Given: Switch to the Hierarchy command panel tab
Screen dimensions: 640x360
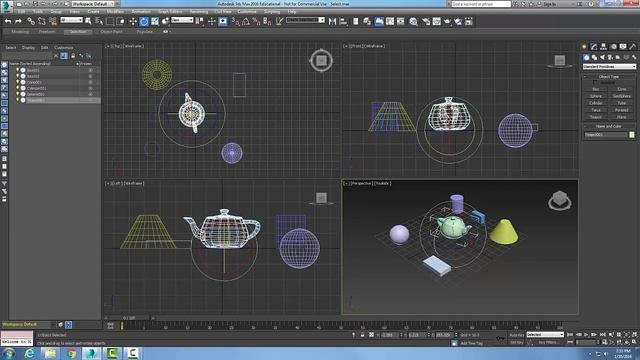Looking at the screenshot, I should click(x=603, y=47).
